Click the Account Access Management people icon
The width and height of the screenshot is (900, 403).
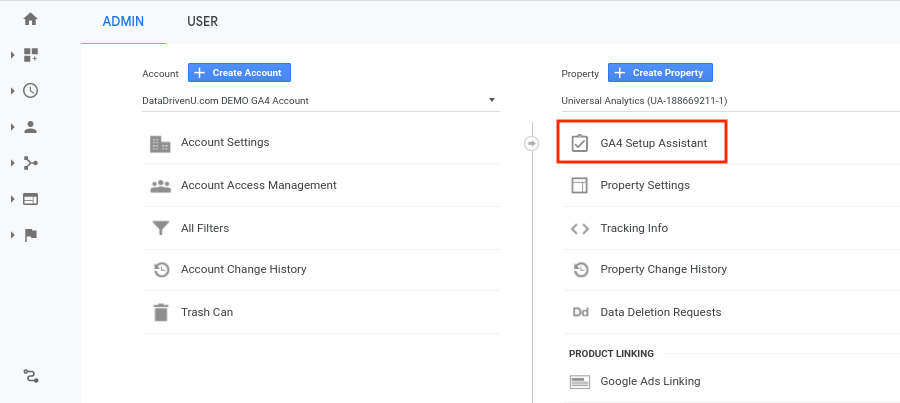click(x=160, y=186)
